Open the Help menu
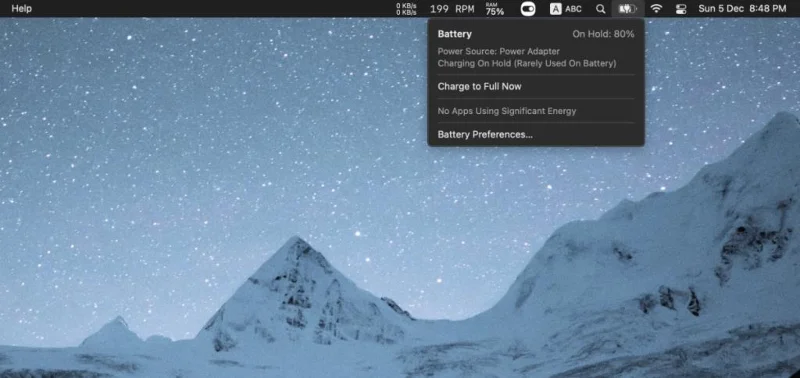 [21, 9]
